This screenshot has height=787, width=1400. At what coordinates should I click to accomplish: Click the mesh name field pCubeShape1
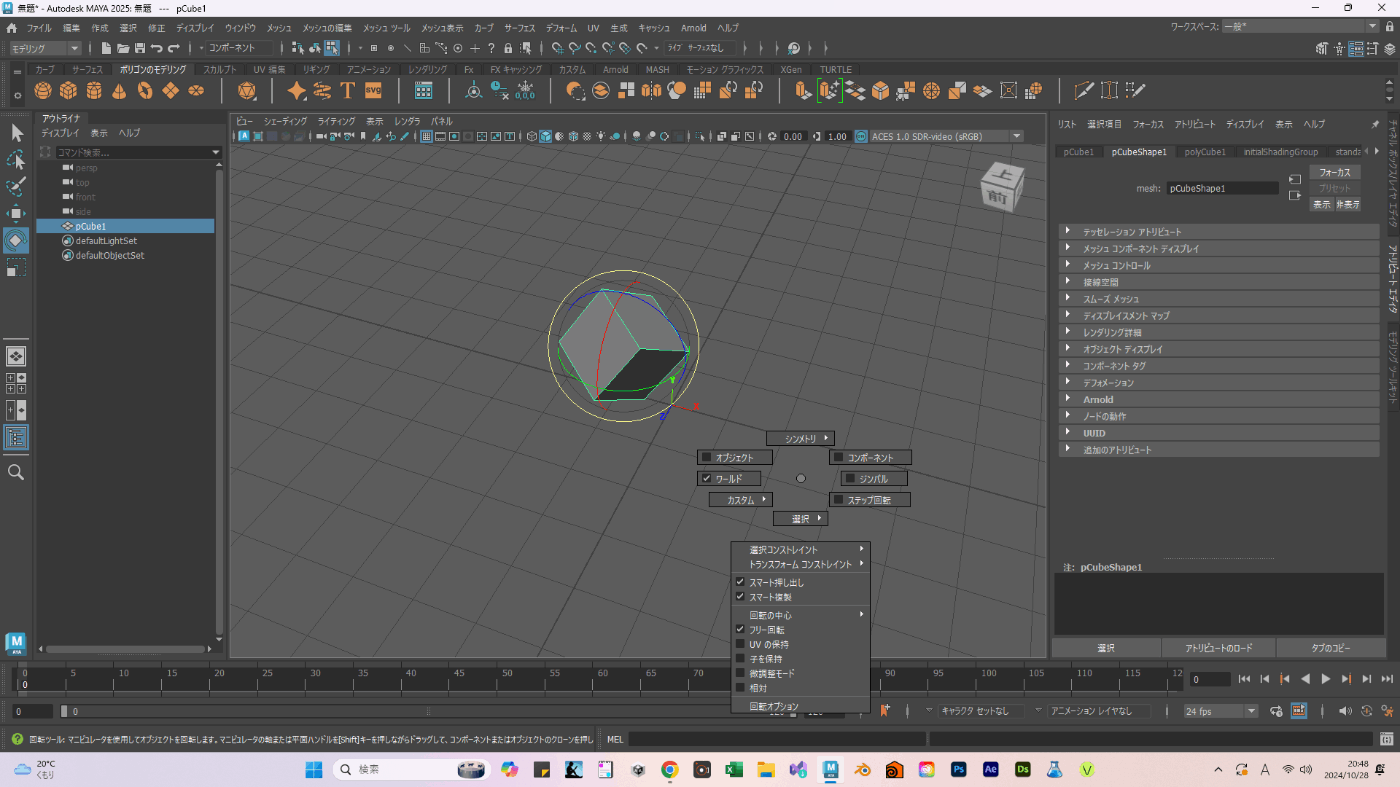coord(1222,188)
